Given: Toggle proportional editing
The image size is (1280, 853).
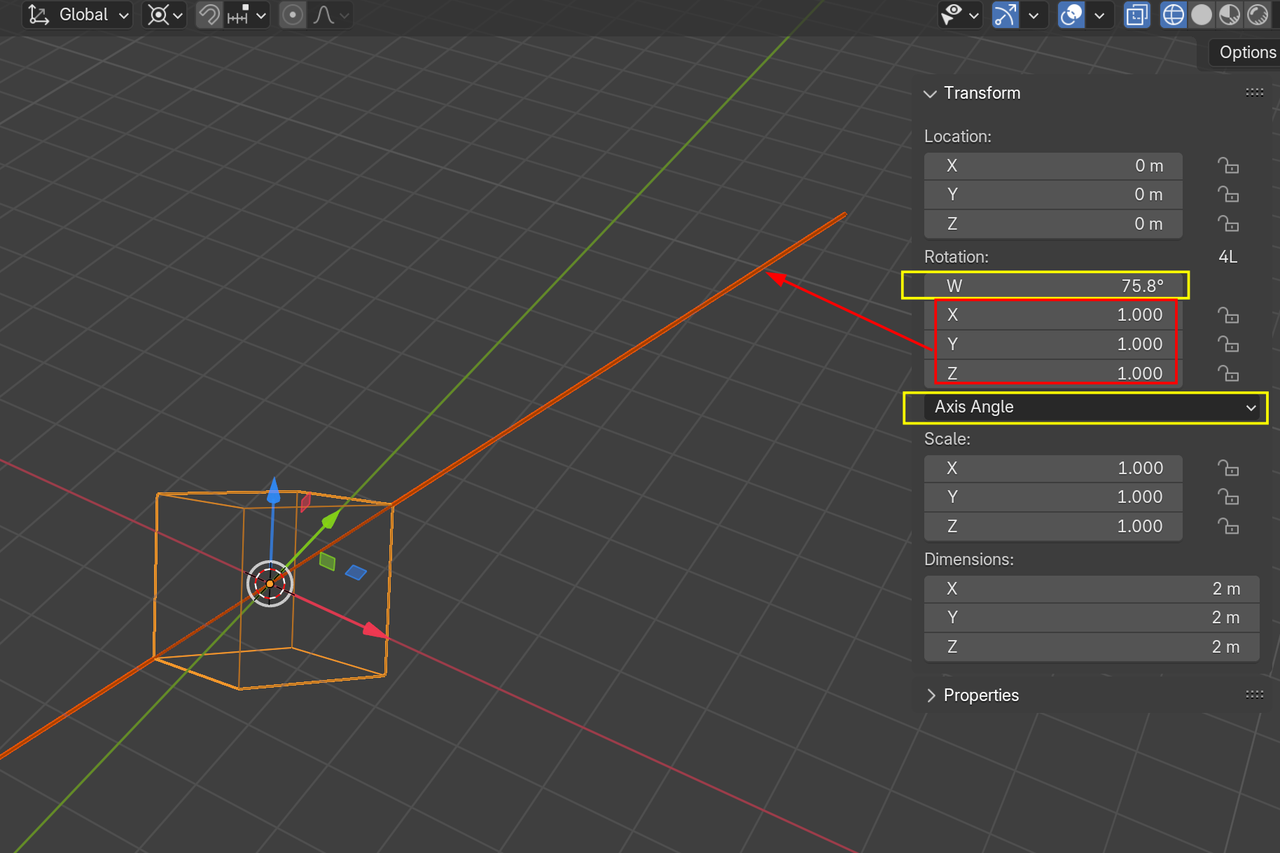Looking at the screenshot, I should pyautogui.click(x=292, y=15).
